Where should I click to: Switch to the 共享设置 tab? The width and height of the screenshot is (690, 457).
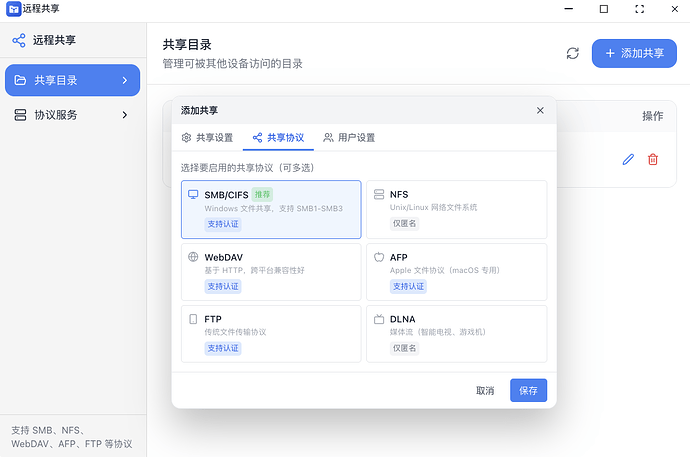pyautogui.click(x=207, y=138)
